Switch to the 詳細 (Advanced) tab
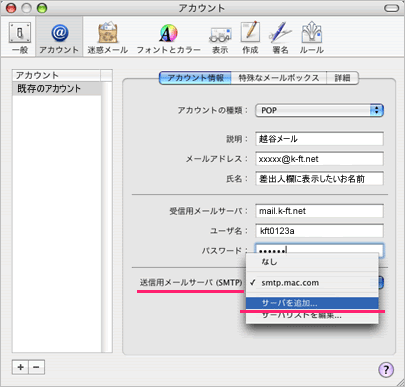The width and height of the screenshot is (405, 387). (342, 78)
